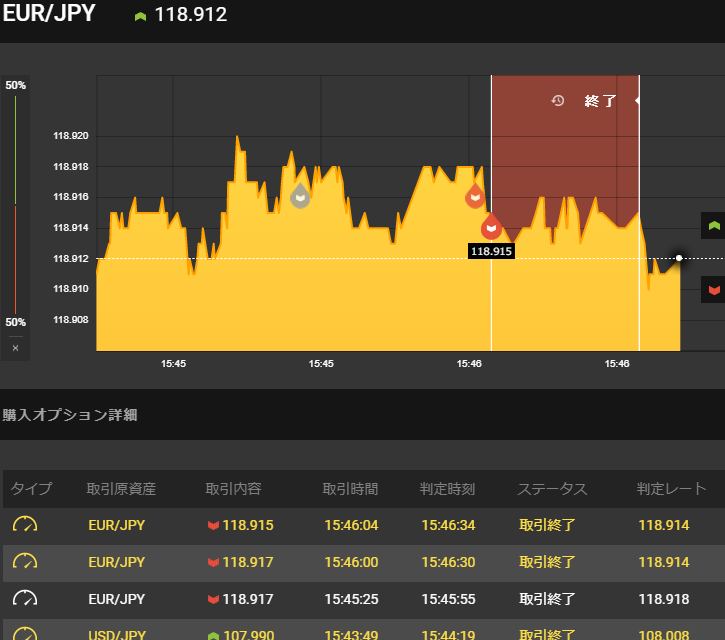Click EUR/JPY in the 15:46:04 row

[117, 525]
